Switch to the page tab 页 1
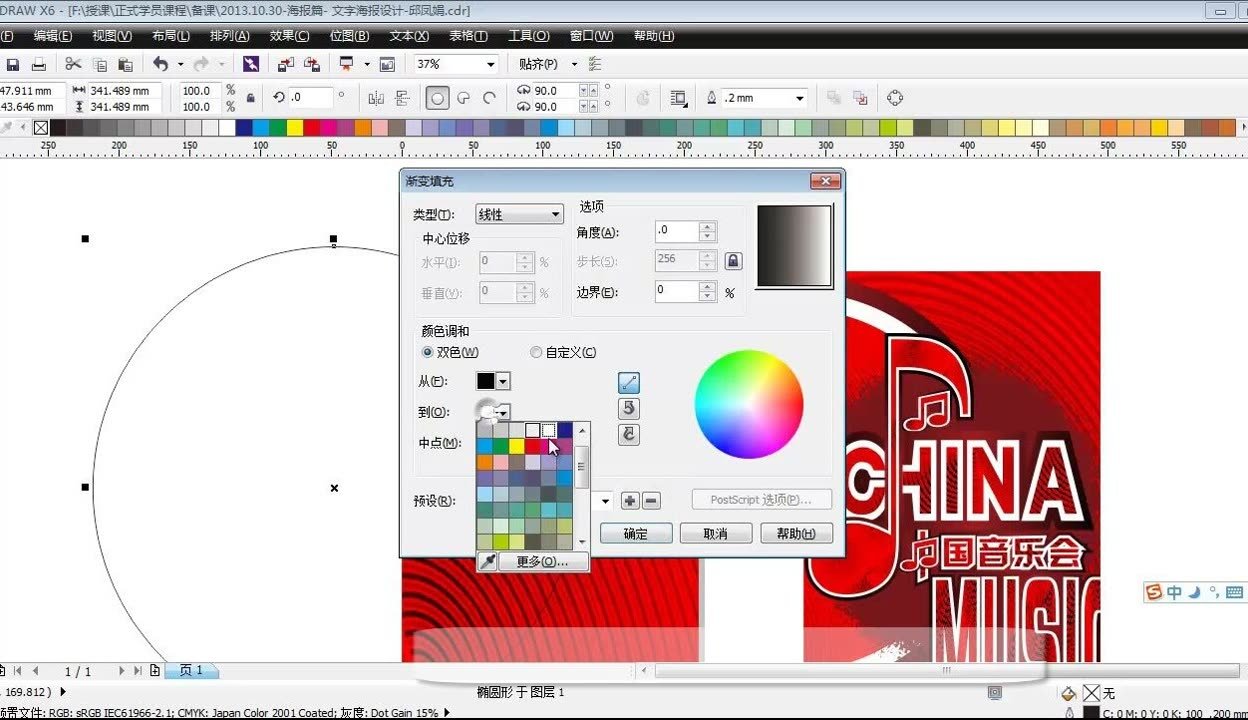The image size is (1248, 720). click(191, 671)
